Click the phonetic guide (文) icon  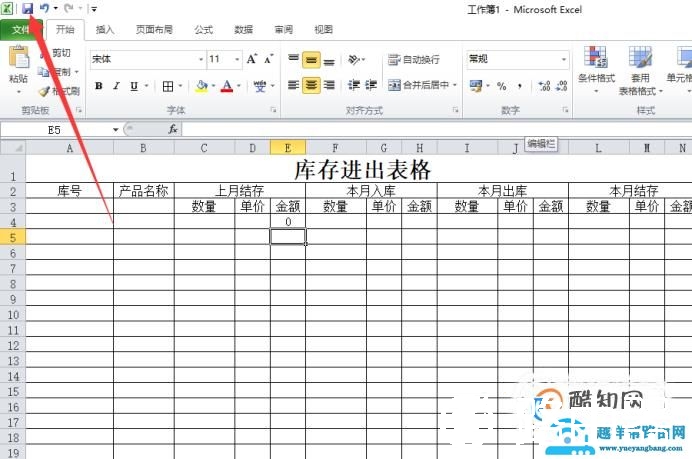click(x=260, y=86)
